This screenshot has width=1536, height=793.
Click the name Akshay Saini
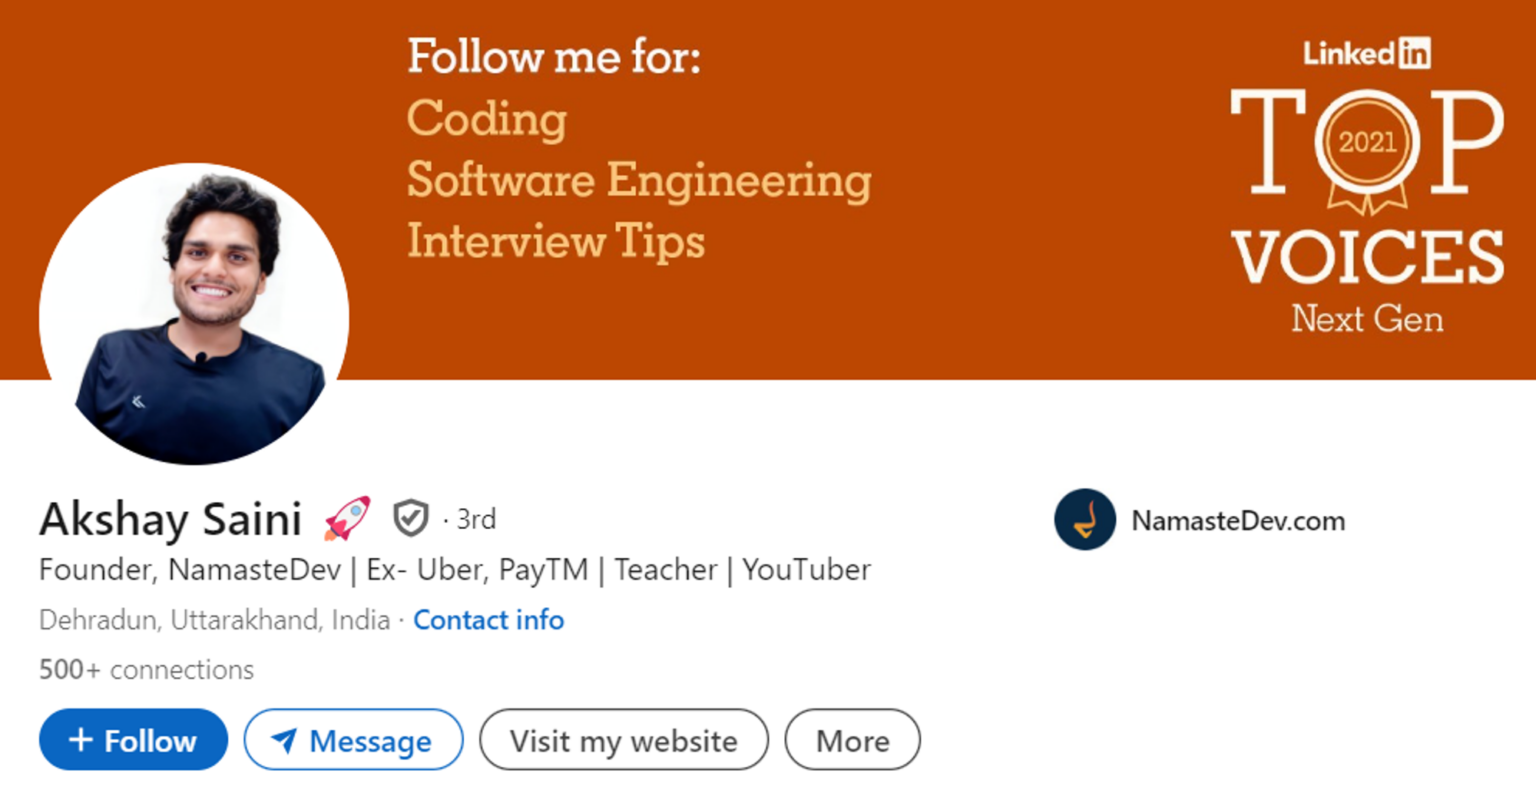point(170,518)
